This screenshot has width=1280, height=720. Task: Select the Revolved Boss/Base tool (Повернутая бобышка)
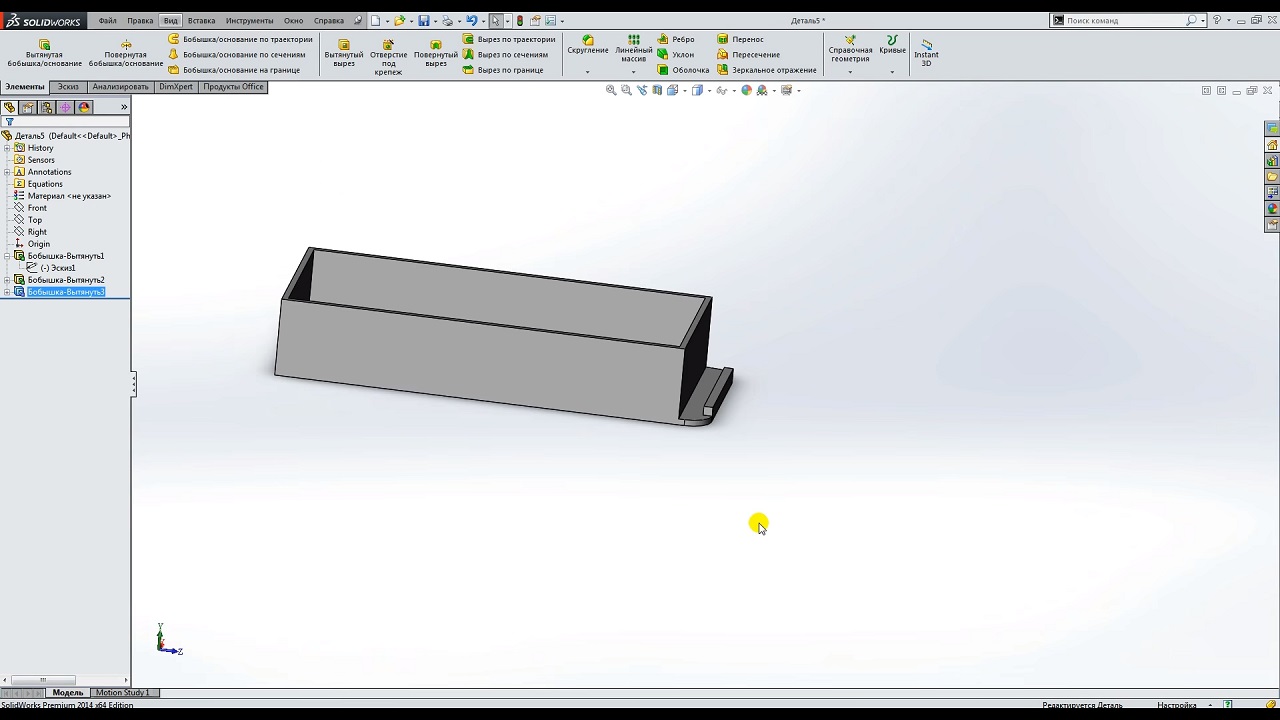click(x=126, y=53)
